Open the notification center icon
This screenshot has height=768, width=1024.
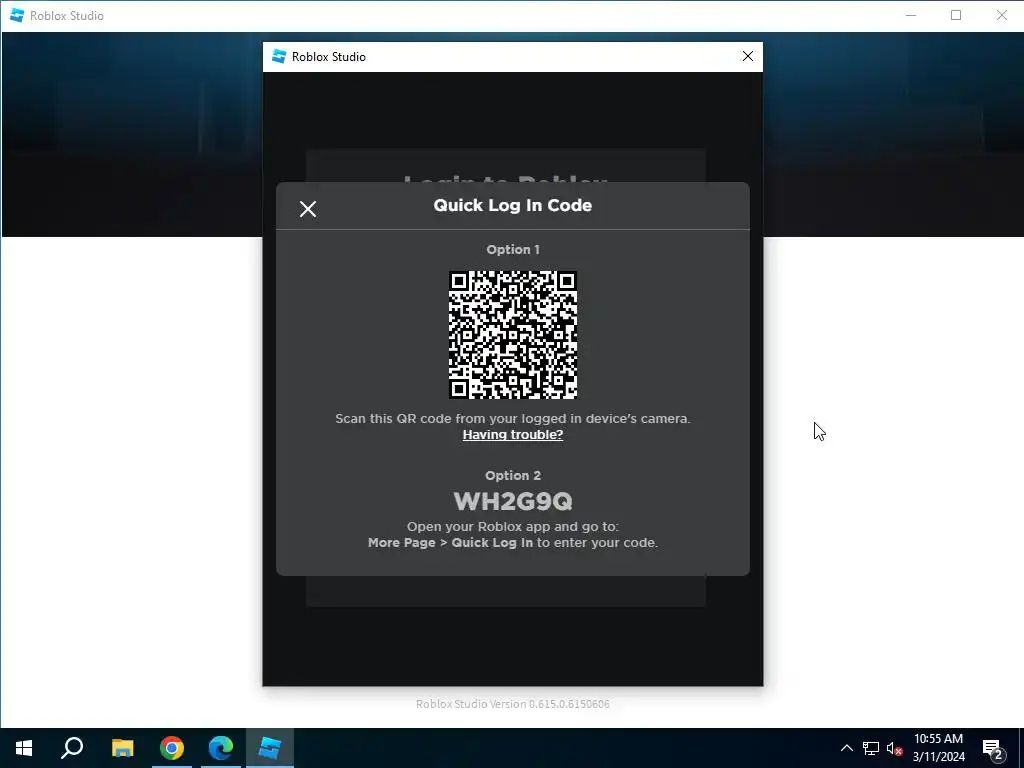coord(993,749)
